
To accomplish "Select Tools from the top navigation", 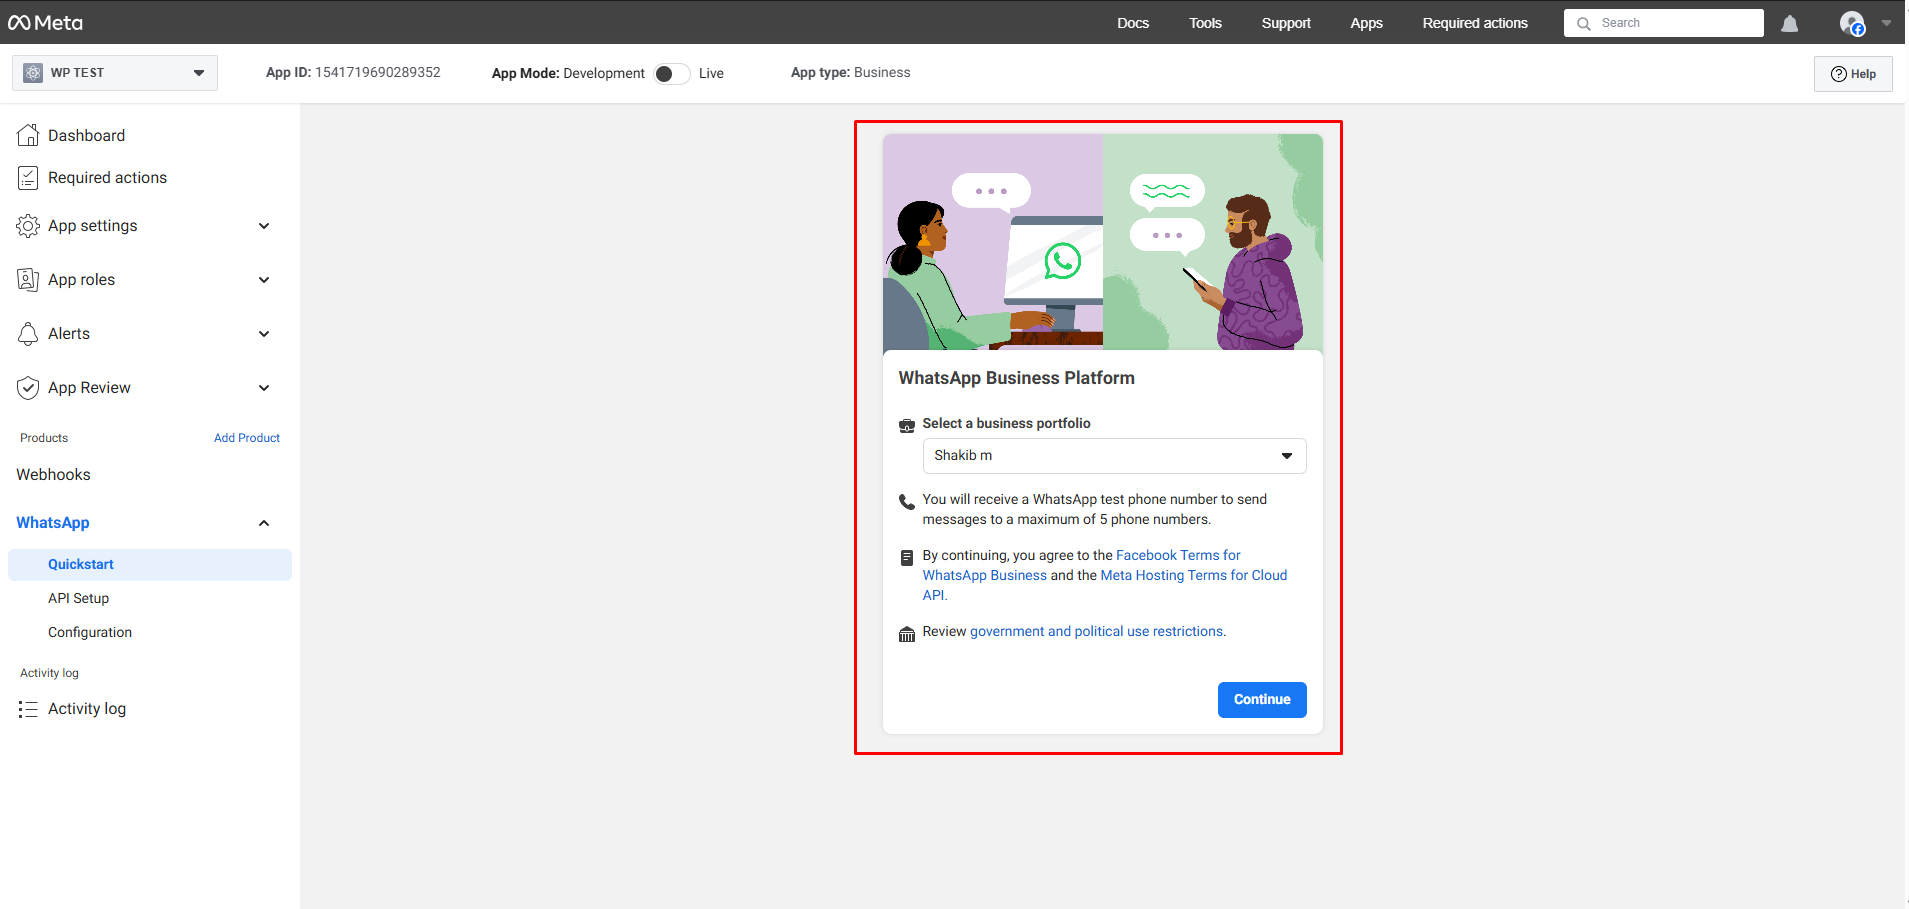I will pyautogui.click(x=1205, y=22).
